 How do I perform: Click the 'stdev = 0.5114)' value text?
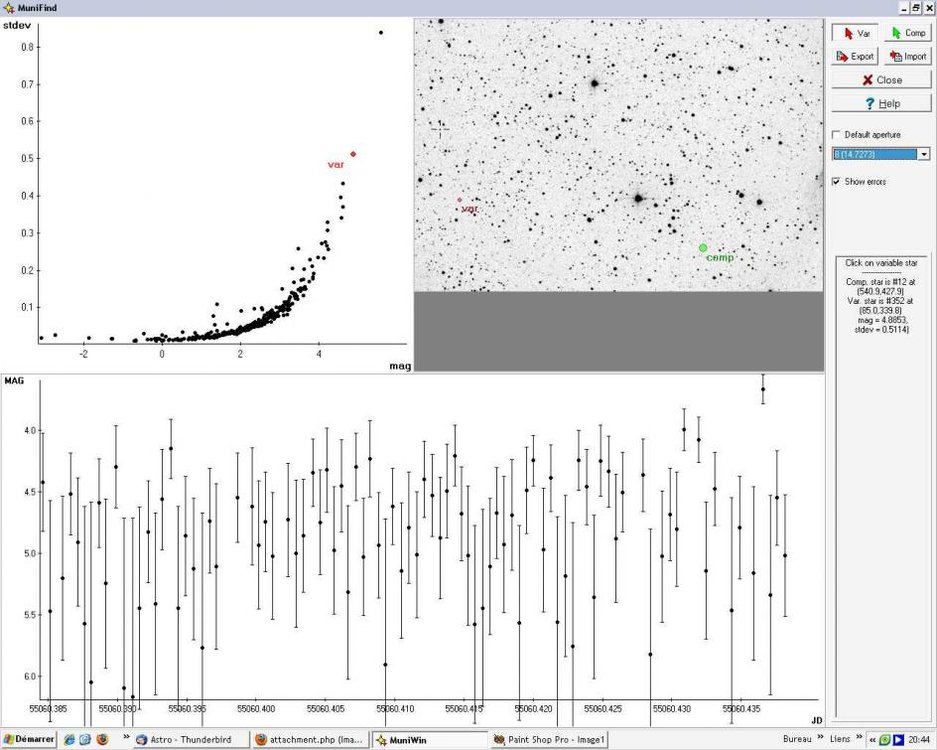(881, 330)
